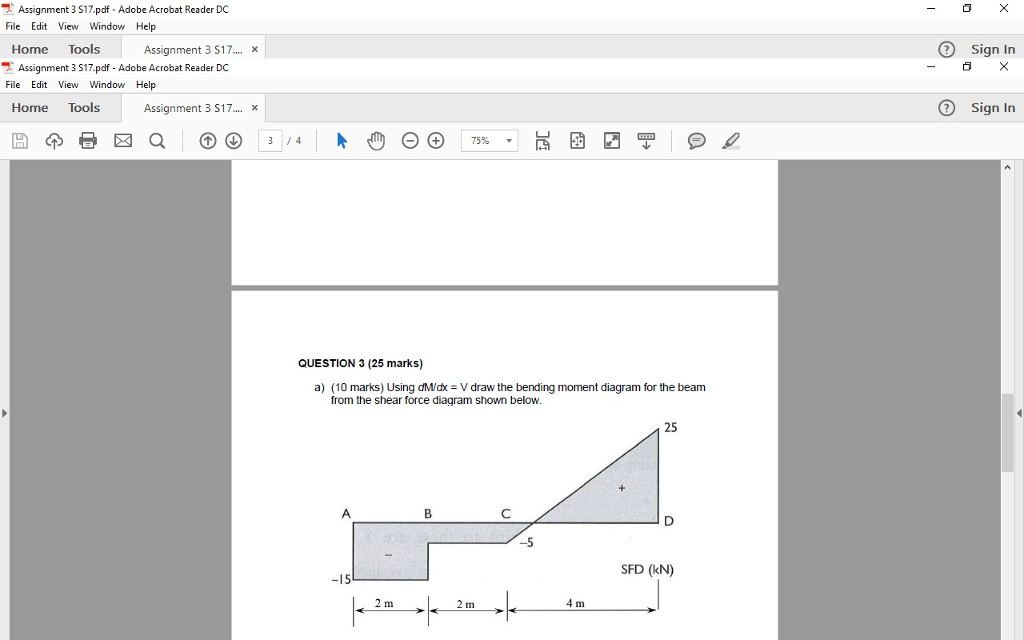Toggle fit one full page view

577,140
